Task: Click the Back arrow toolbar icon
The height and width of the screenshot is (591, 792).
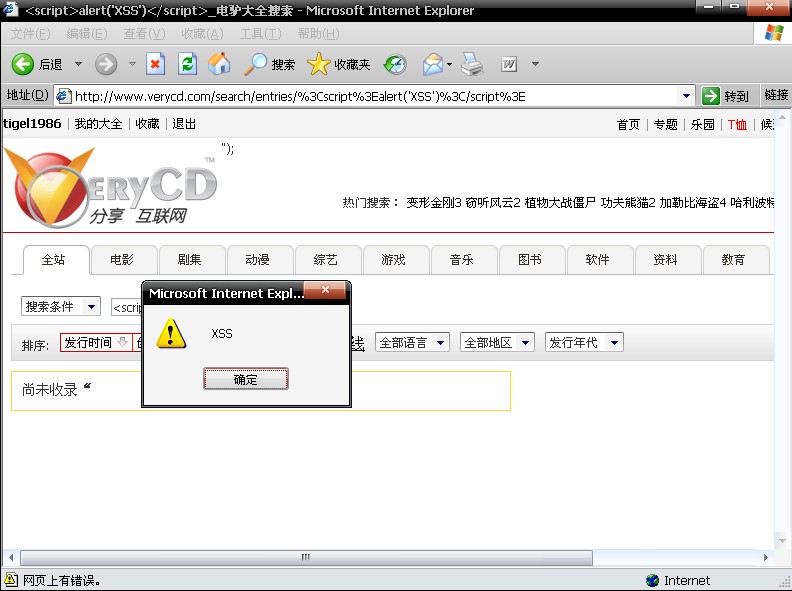Action: point(22,64)
